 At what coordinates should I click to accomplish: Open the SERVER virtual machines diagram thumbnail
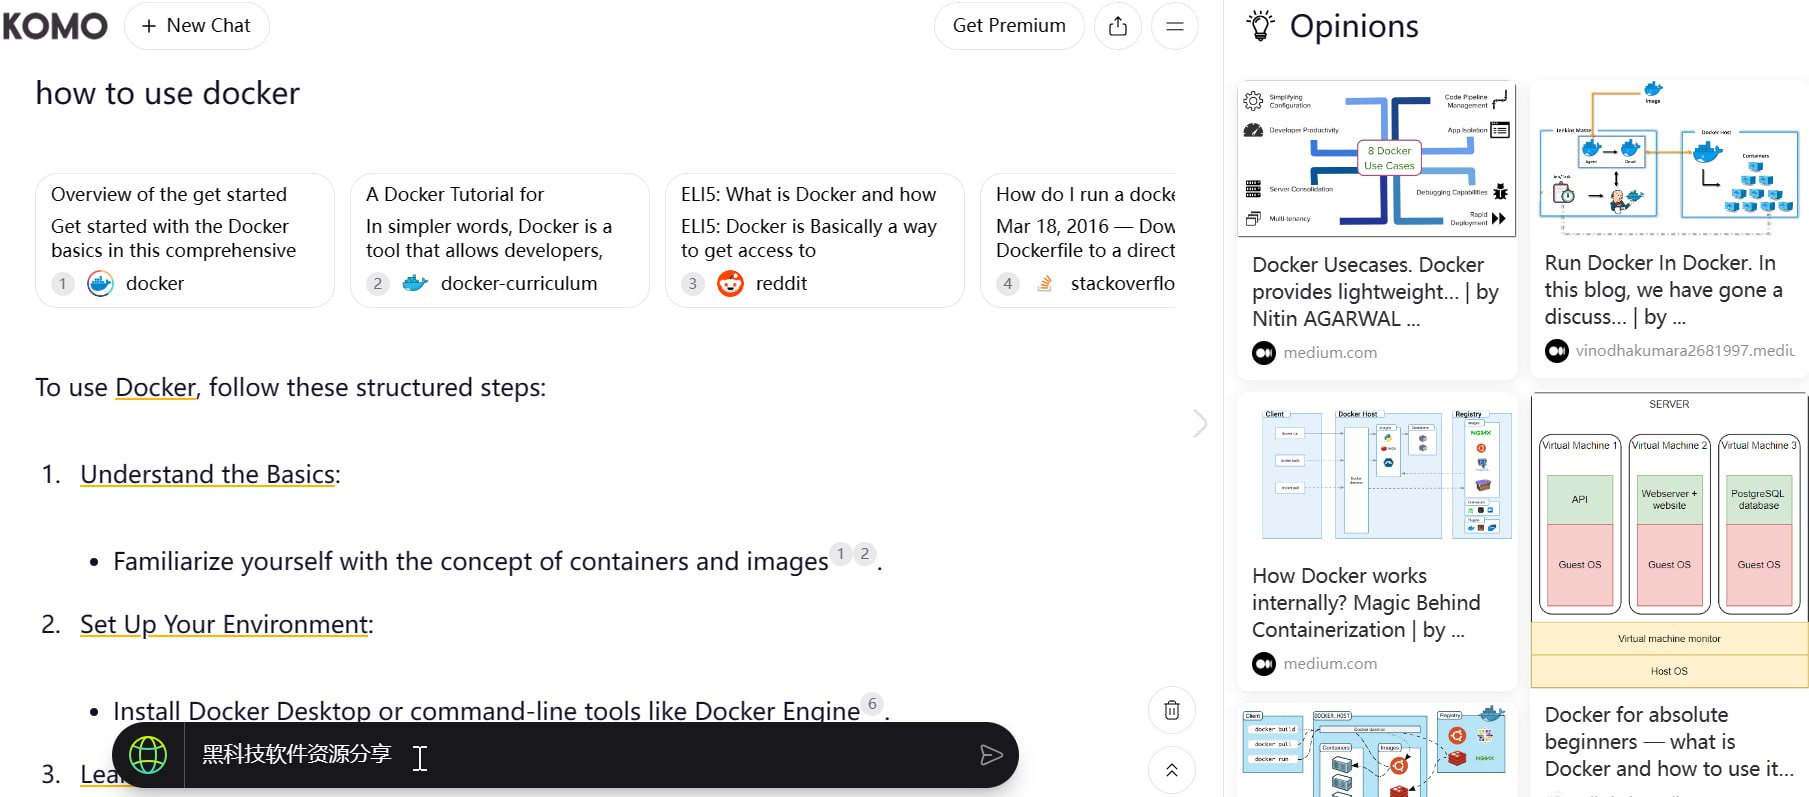point(1669,540)
